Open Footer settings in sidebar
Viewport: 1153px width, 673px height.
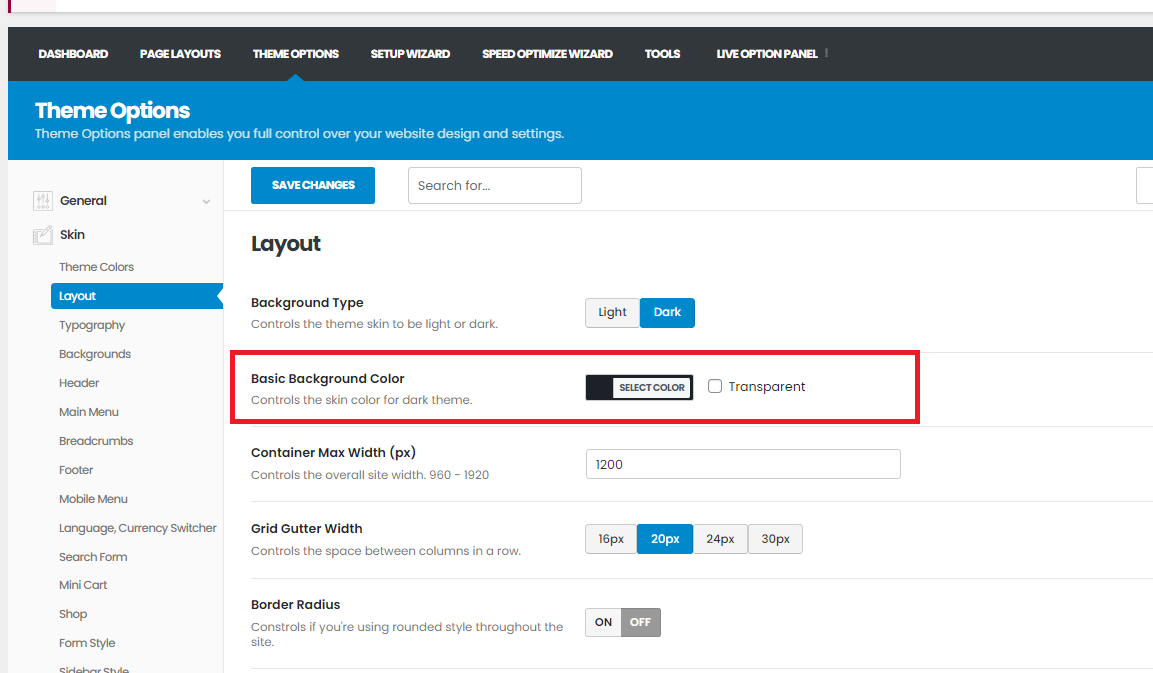[76, 470]
